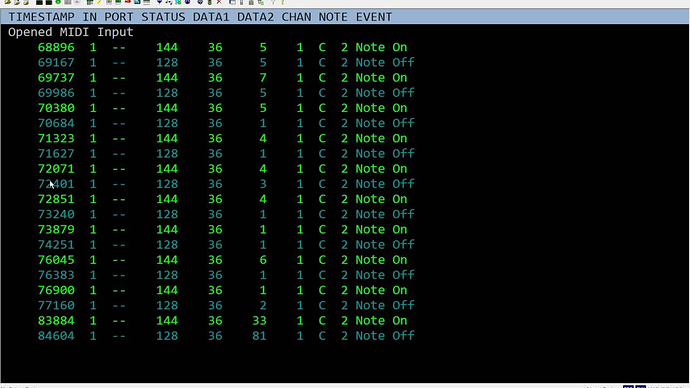Click 'Note On' in the 69737 row
Viewport: 690px width, 388px height.
click(382, 77)
